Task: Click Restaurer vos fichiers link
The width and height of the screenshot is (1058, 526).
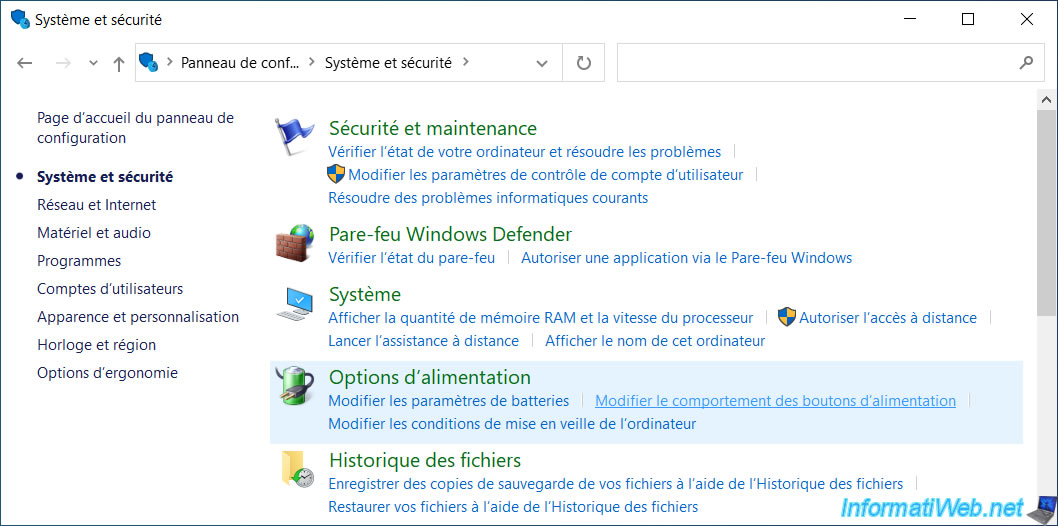Action: (513, 506)
